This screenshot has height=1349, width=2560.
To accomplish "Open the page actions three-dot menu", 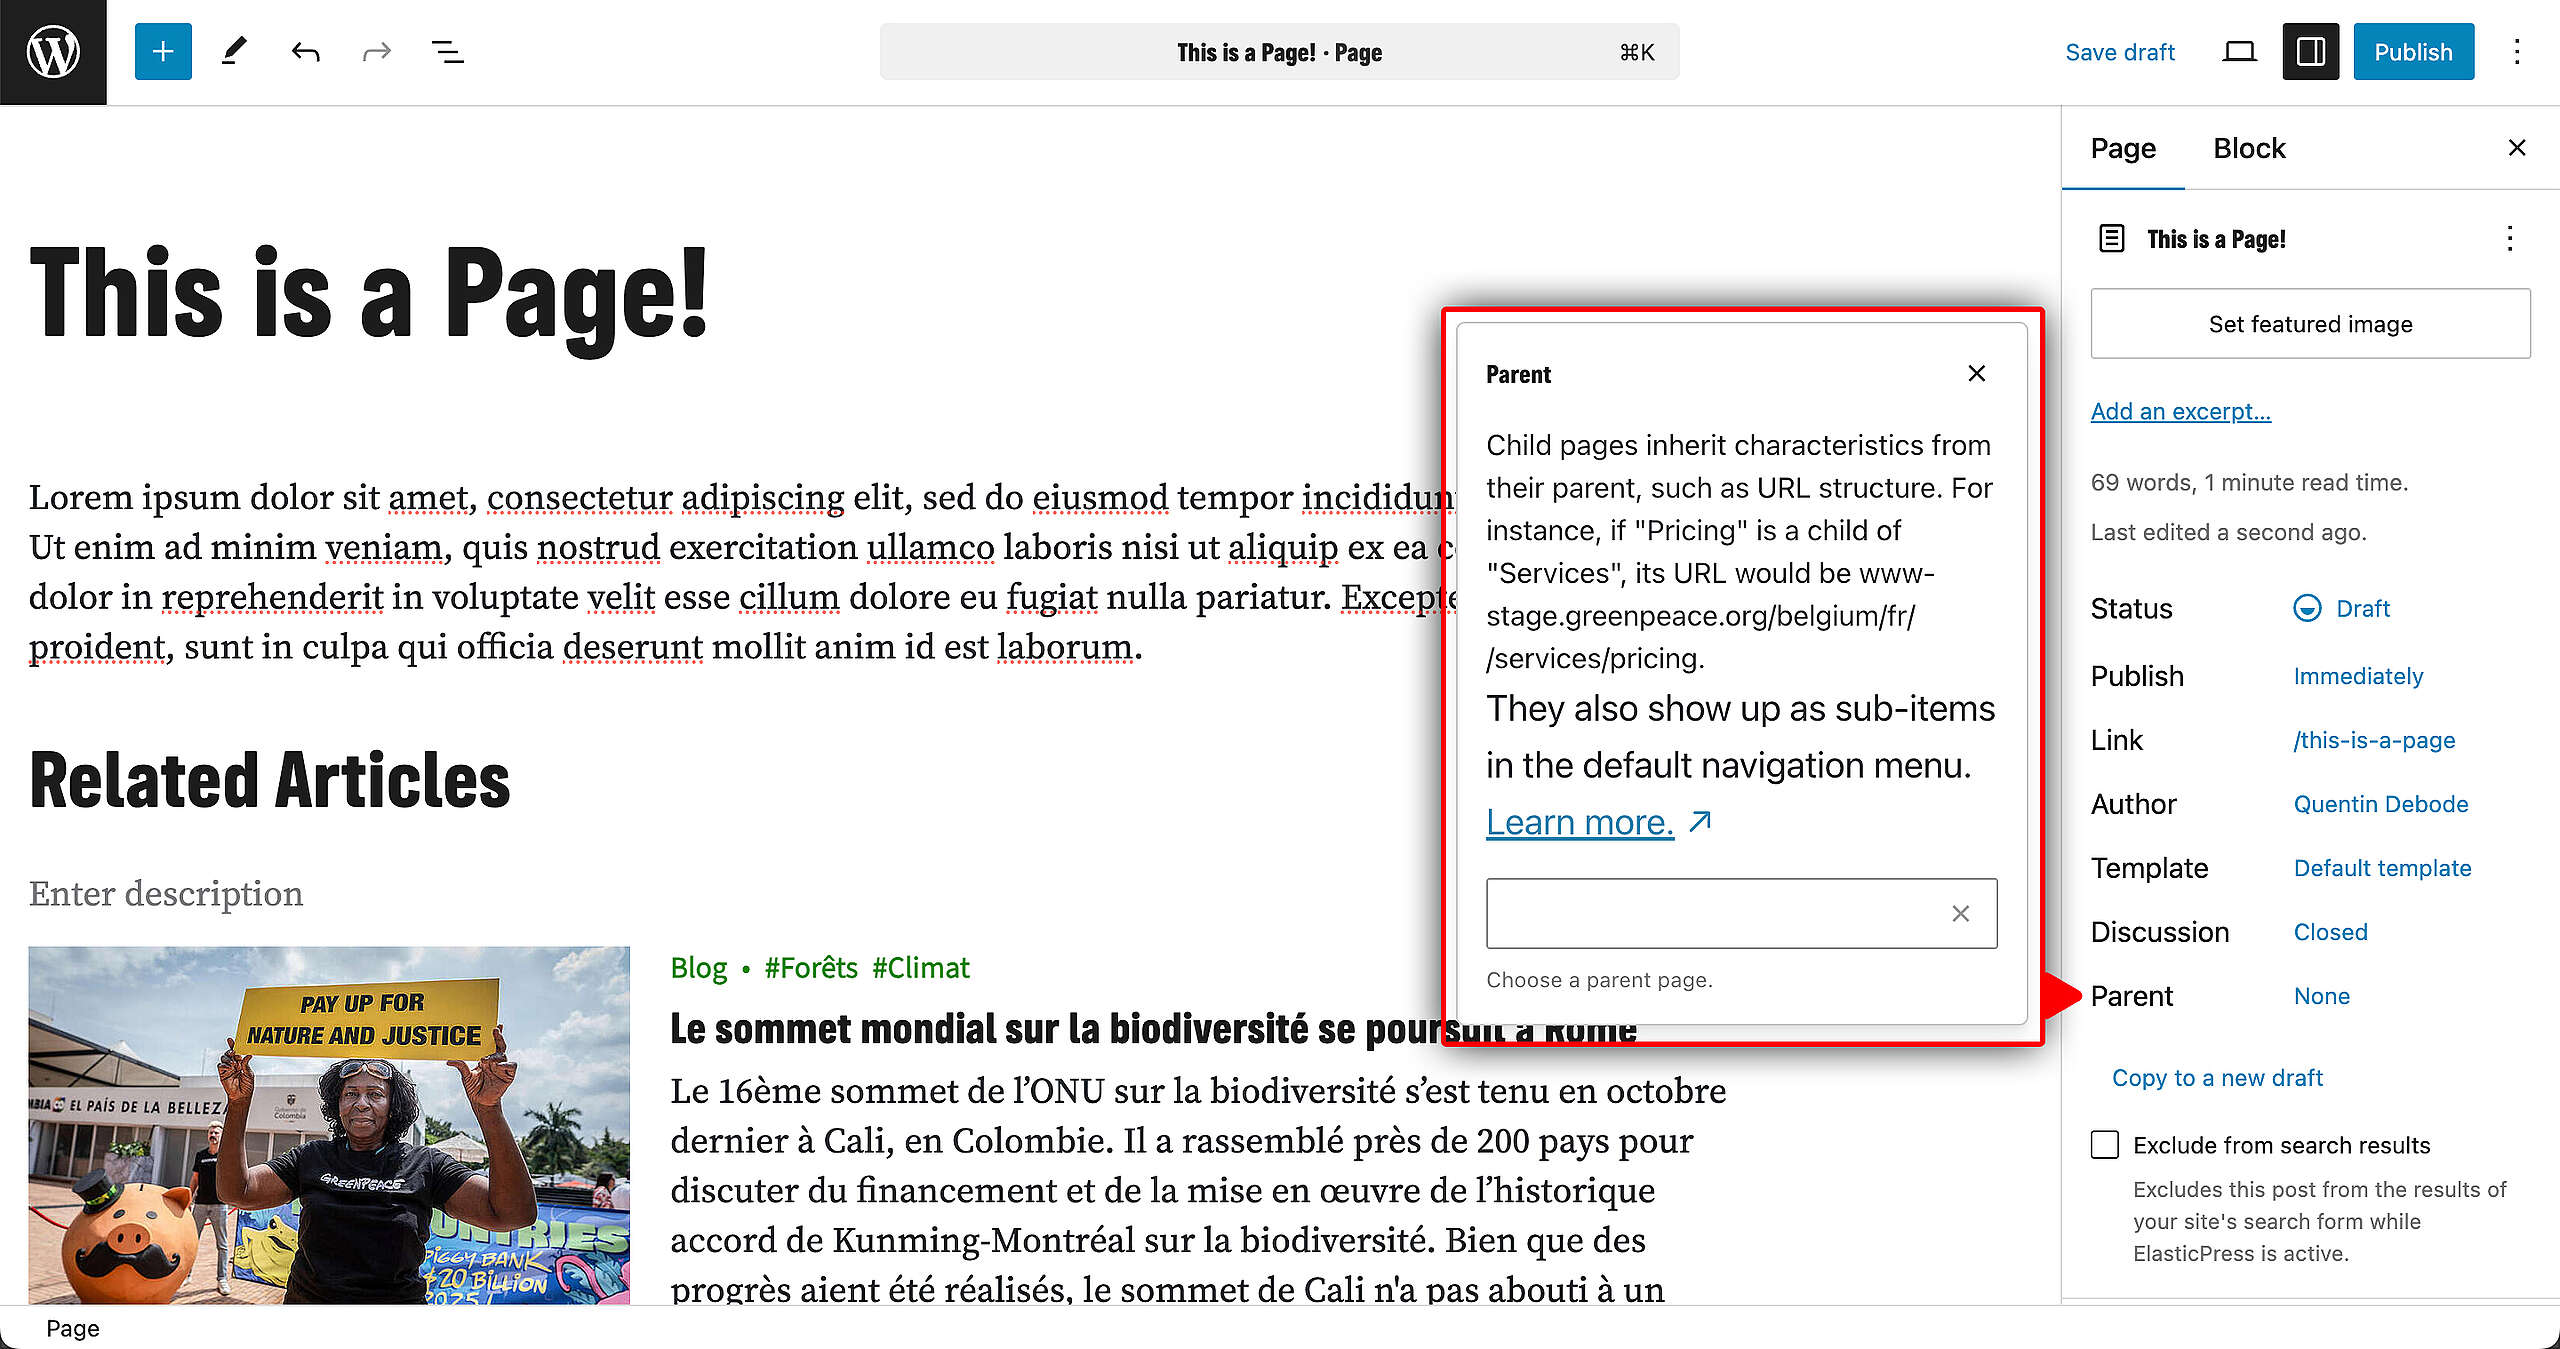I will pos(2509,239).
